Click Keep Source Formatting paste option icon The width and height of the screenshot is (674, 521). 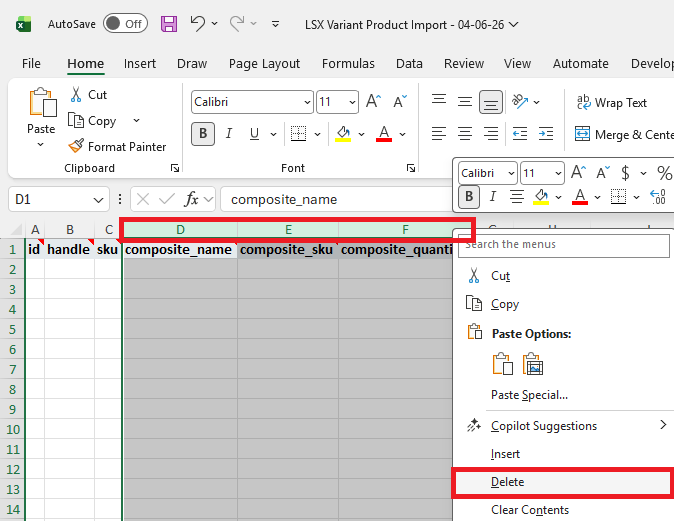[502, 364]
